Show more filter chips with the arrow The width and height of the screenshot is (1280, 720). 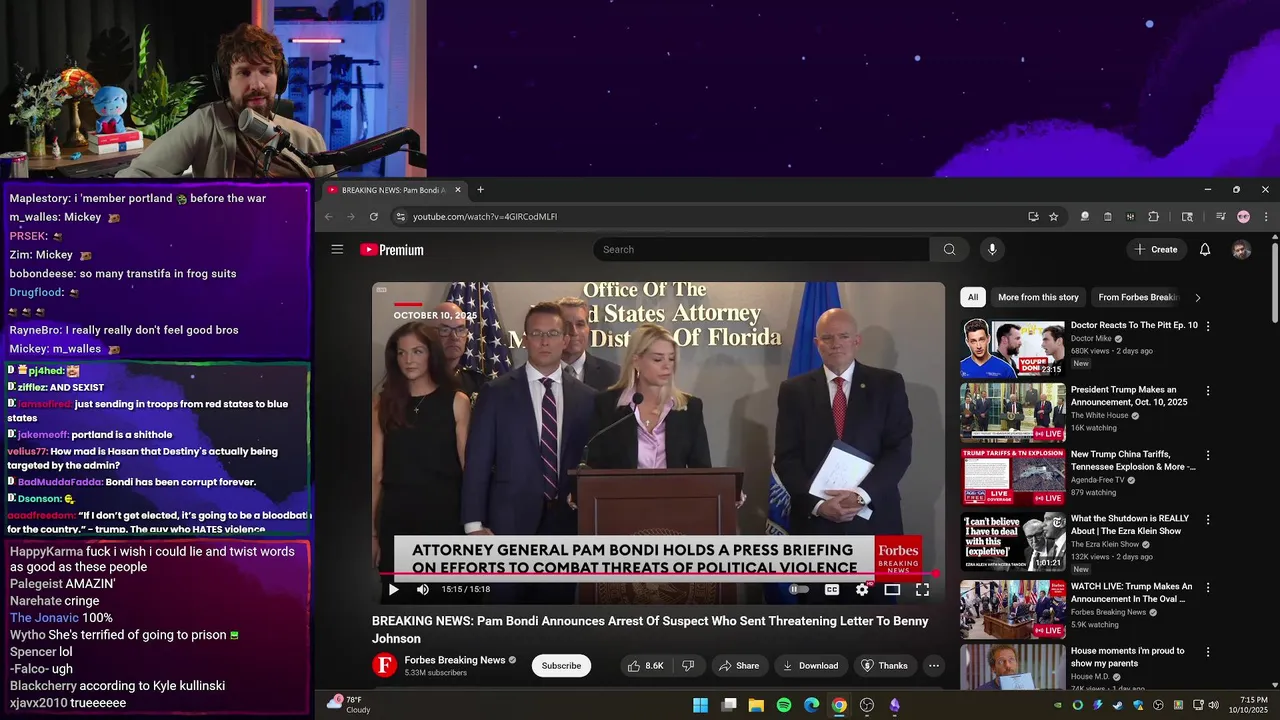click(1197, 297)
